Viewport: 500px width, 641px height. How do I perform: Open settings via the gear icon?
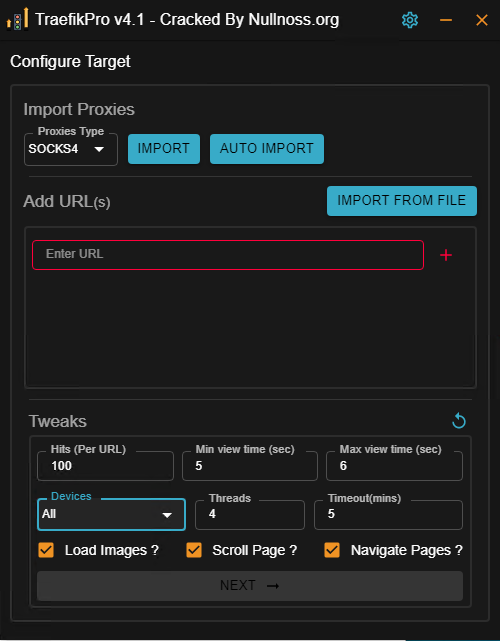pos(410,20)
